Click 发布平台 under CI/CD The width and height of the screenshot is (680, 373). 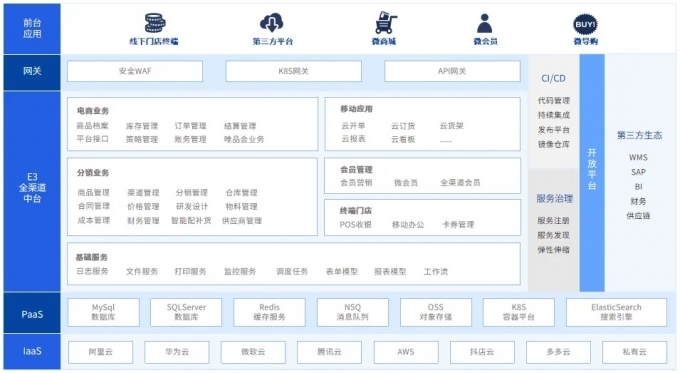tap(554, 130)
